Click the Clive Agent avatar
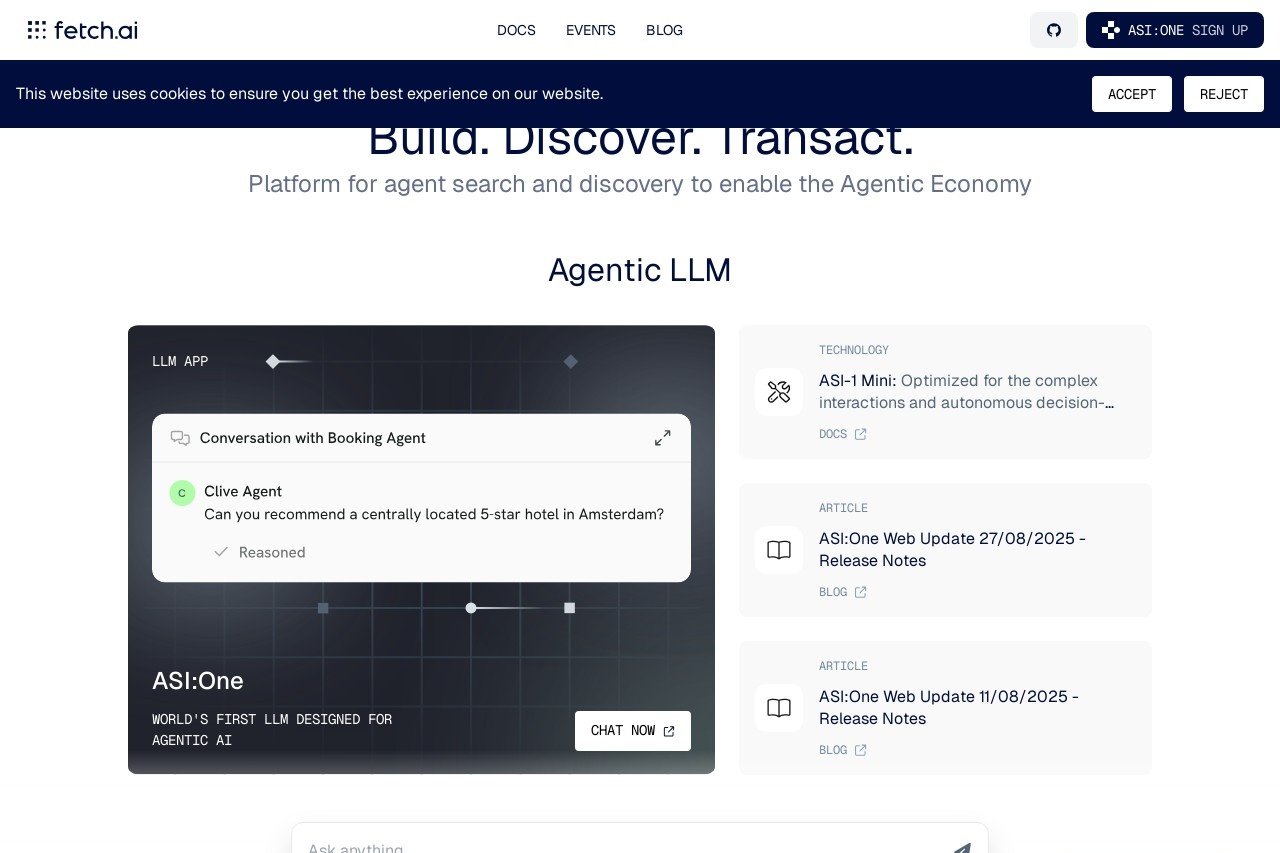Screen dimensions: 1280x853 (x=182, y=493)
